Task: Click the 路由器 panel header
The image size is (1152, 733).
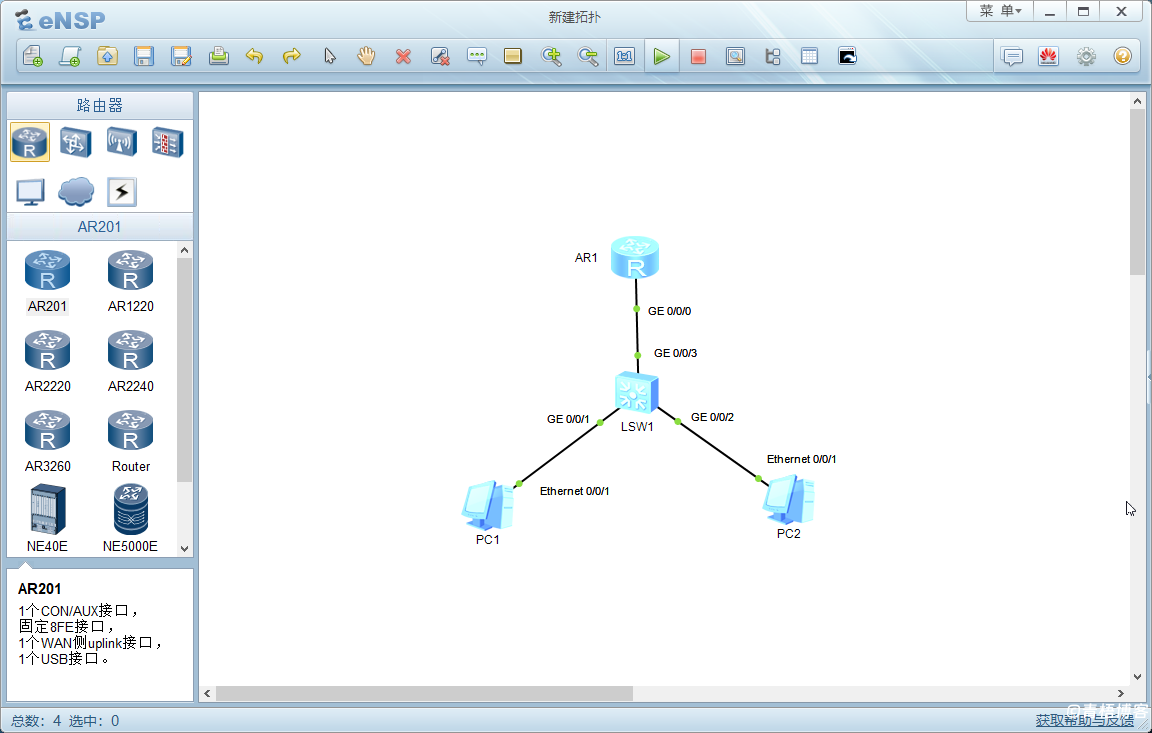Action: pos(100,106)
